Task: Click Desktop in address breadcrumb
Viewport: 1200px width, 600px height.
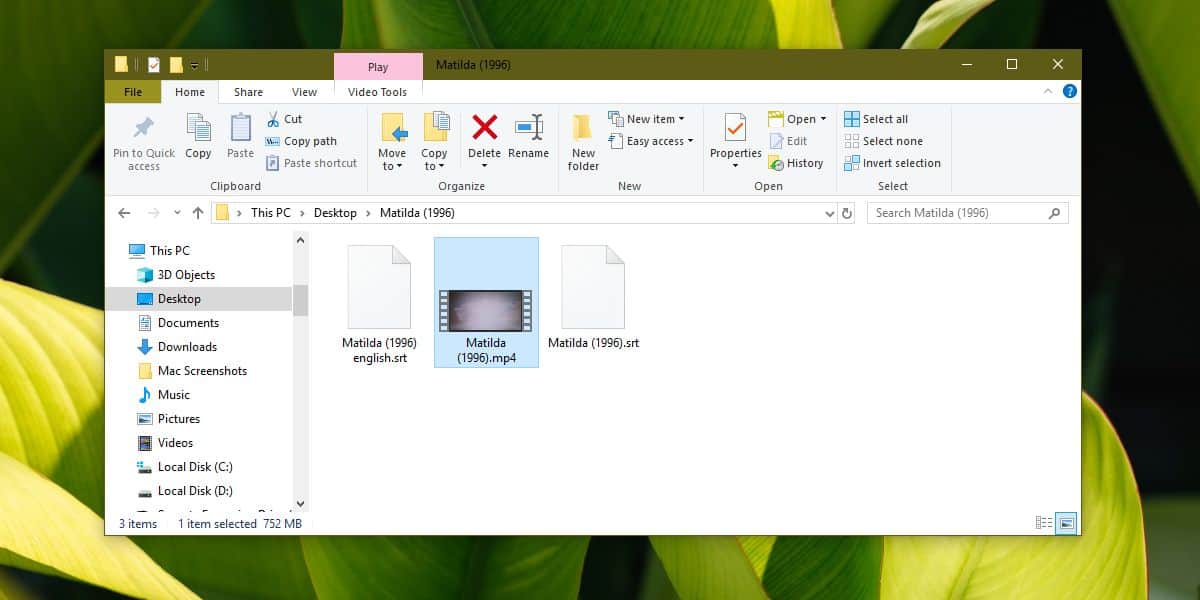Action: tap(335, 213)
